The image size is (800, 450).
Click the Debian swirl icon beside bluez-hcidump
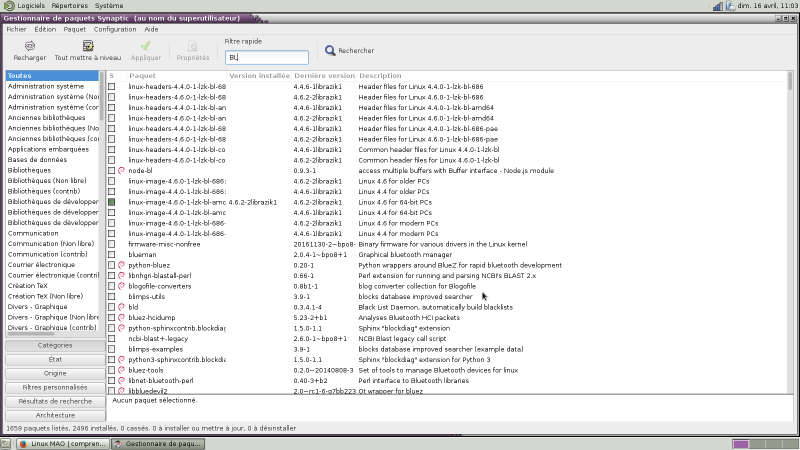tap(121, 317)
